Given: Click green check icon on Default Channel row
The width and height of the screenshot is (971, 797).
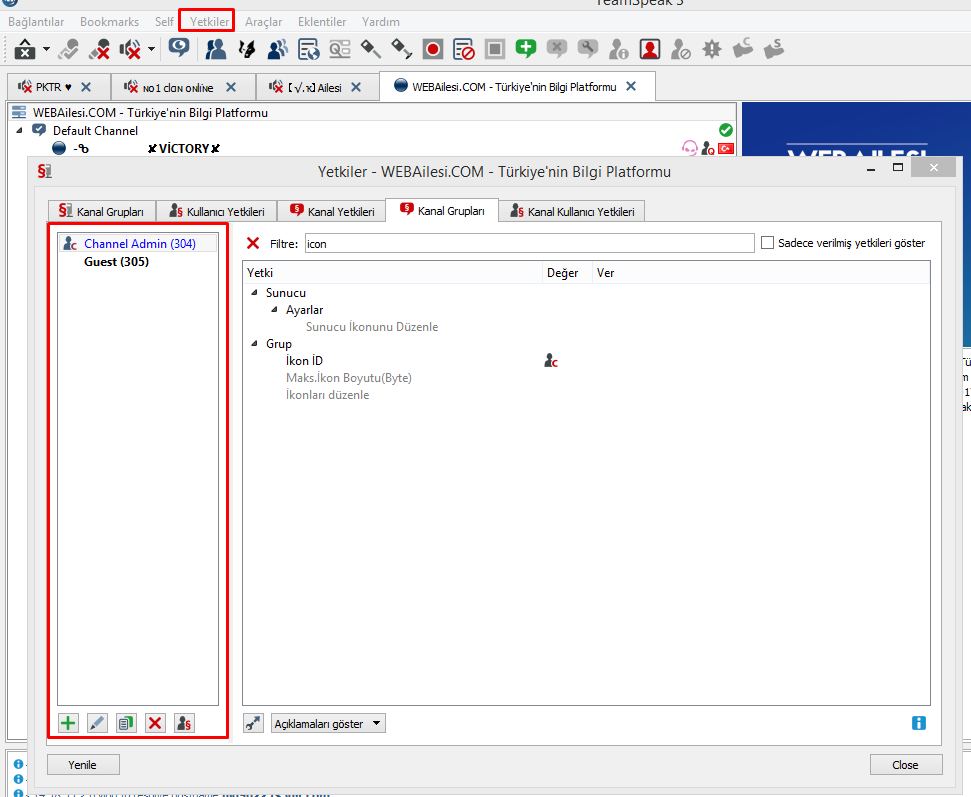Looking at the screenshot, I should point(726,130).
